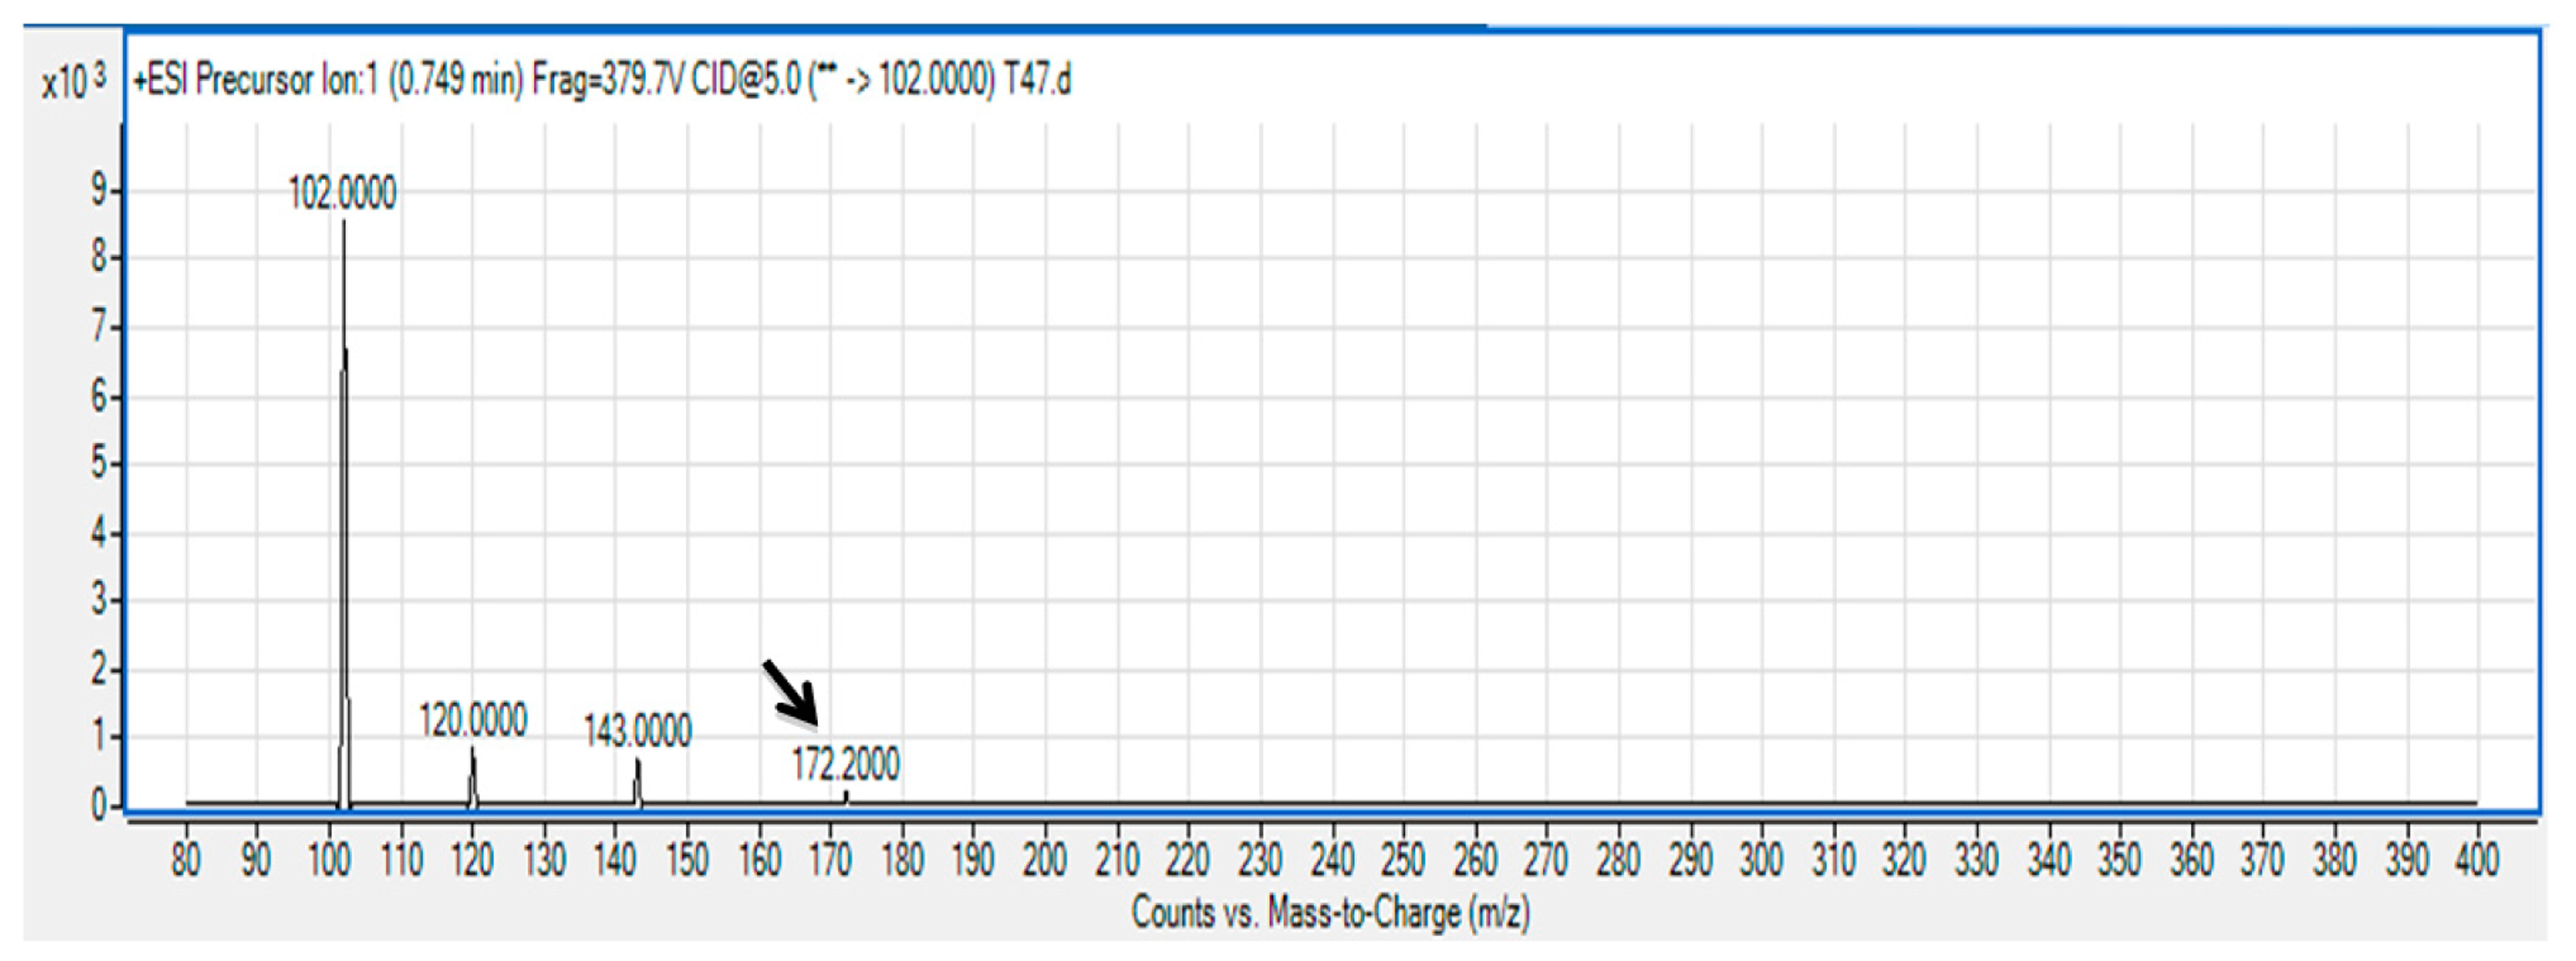This screenshot has height=961, width=2576.
Task: Click the Counts vs. Mass-to-Charge axis title
Action: coord(1330,912)
